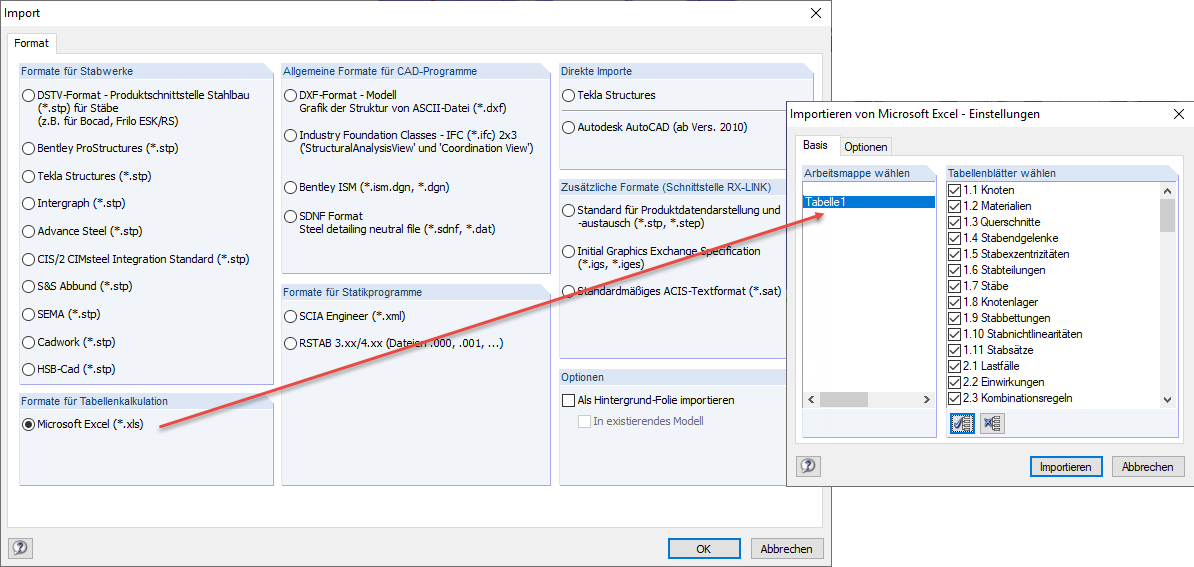
Task: Uncheck 1.10 Stabnichtlinearitäten sheet
Action: [954, 334]
